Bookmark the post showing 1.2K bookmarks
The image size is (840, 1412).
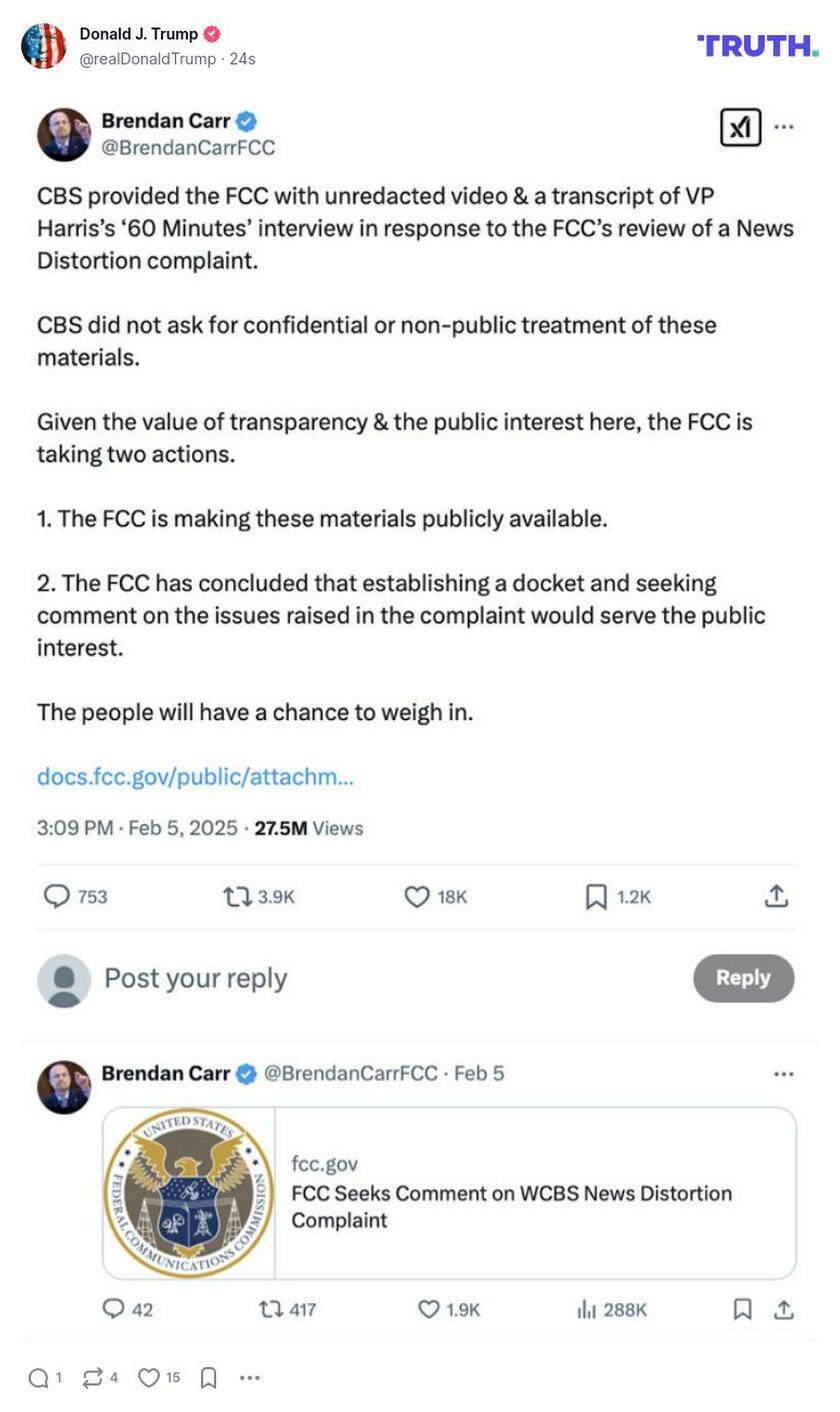[x=596, y=896]
